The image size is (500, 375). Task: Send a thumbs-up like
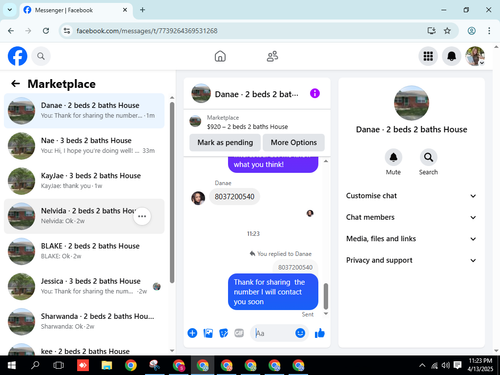[320, 333]
